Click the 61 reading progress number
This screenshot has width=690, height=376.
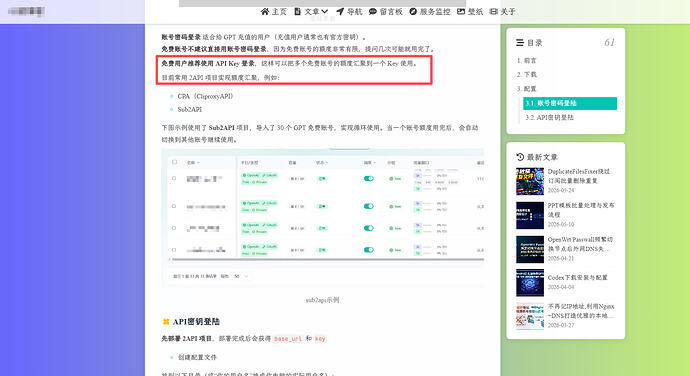tap(609, 42)
